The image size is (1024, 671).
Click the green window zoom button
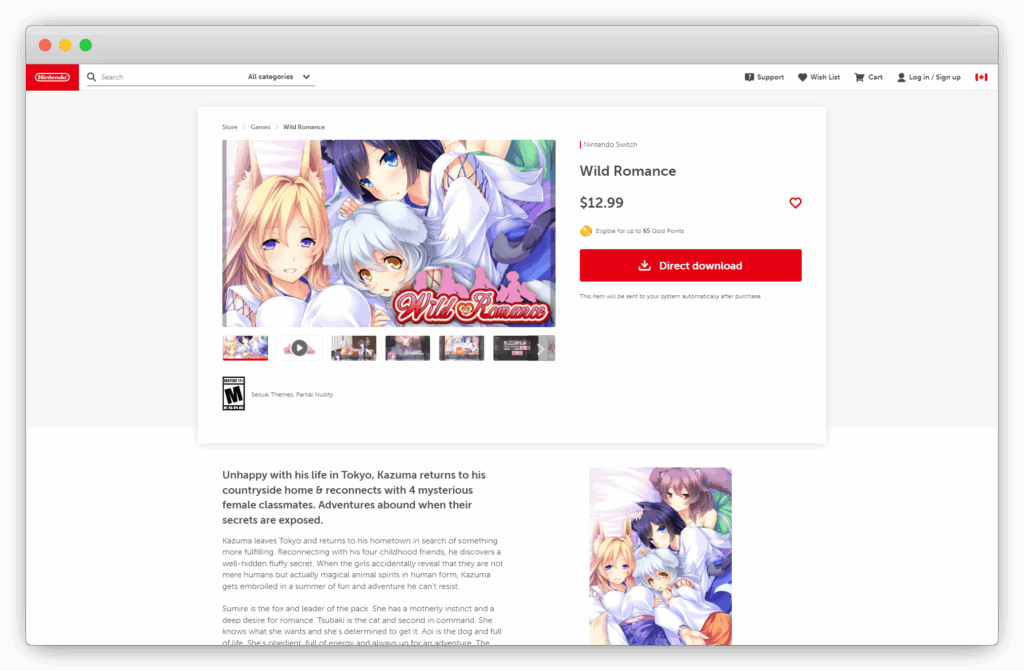pos(86,45)
